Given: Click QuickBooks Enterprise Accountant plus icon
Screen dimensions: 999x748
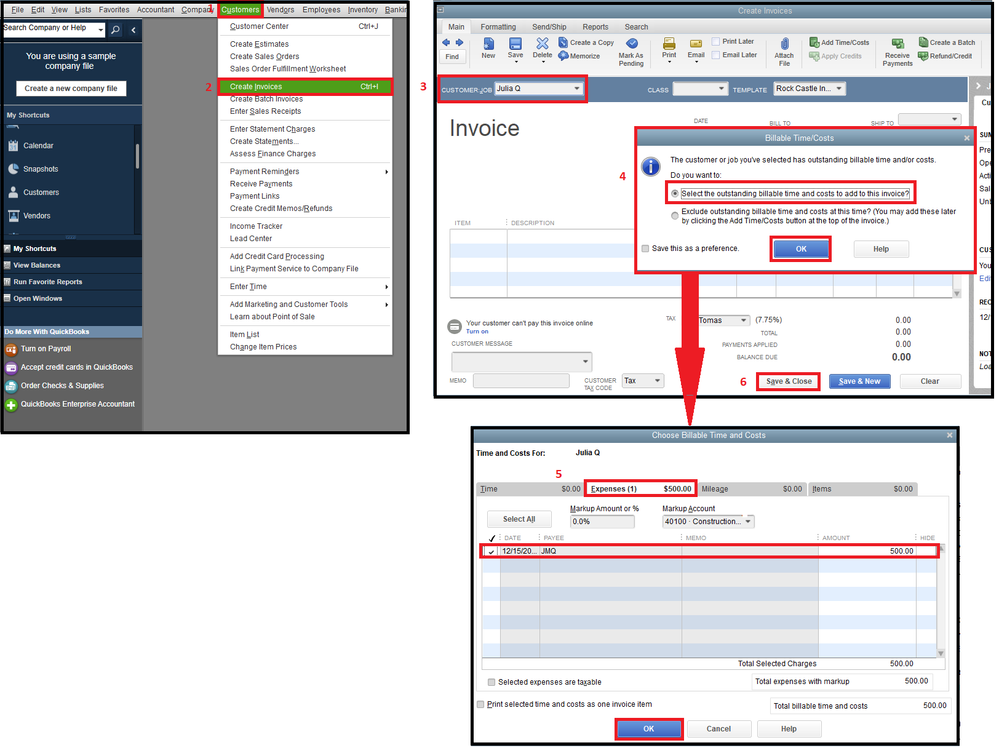Looking at the screenshot, I should pos(11,405).
